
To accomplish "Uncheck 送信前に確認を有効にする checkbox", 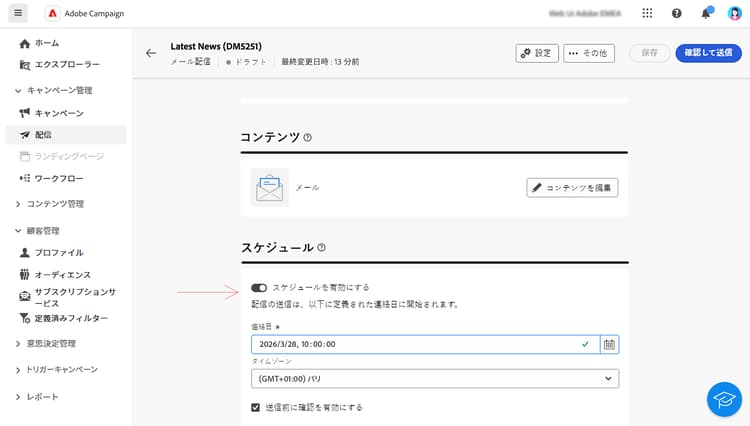I will point(255,407).
